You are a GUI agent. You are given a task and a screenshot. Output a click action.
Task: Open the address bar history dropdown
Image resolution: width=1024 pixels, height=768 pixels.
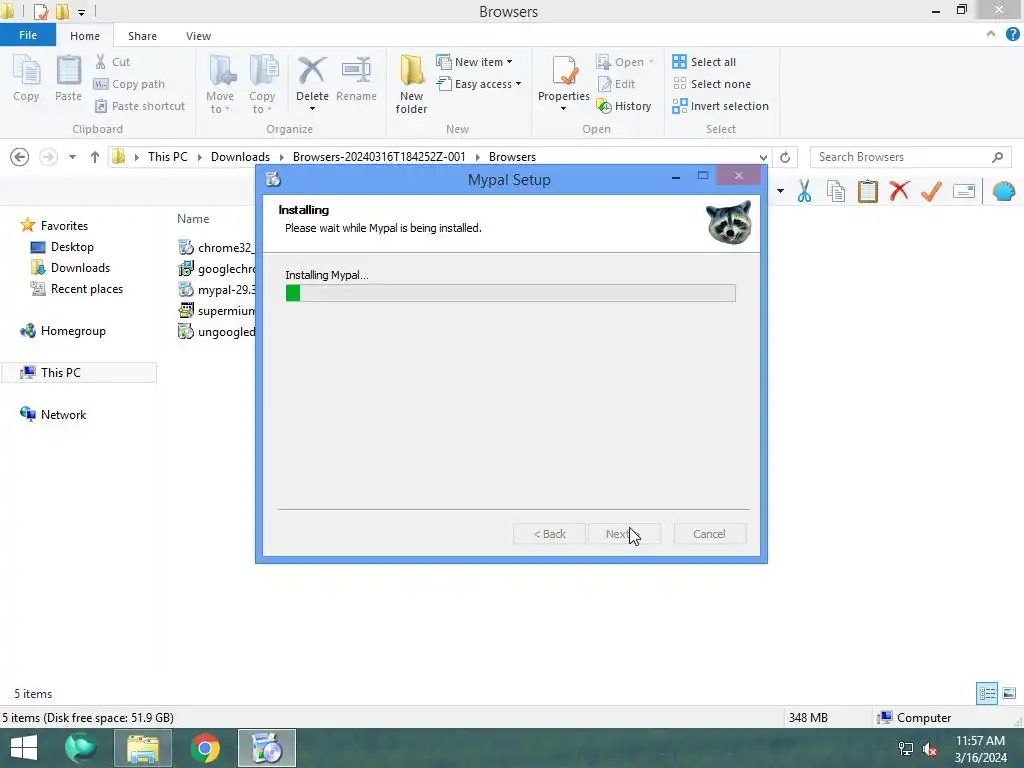click(x=763, y=157)
